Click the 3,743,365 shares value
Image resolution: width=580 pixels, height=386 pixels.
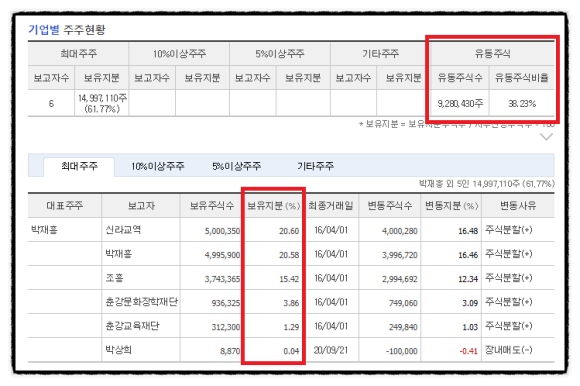pyautogui.click(x=222, y=279)
